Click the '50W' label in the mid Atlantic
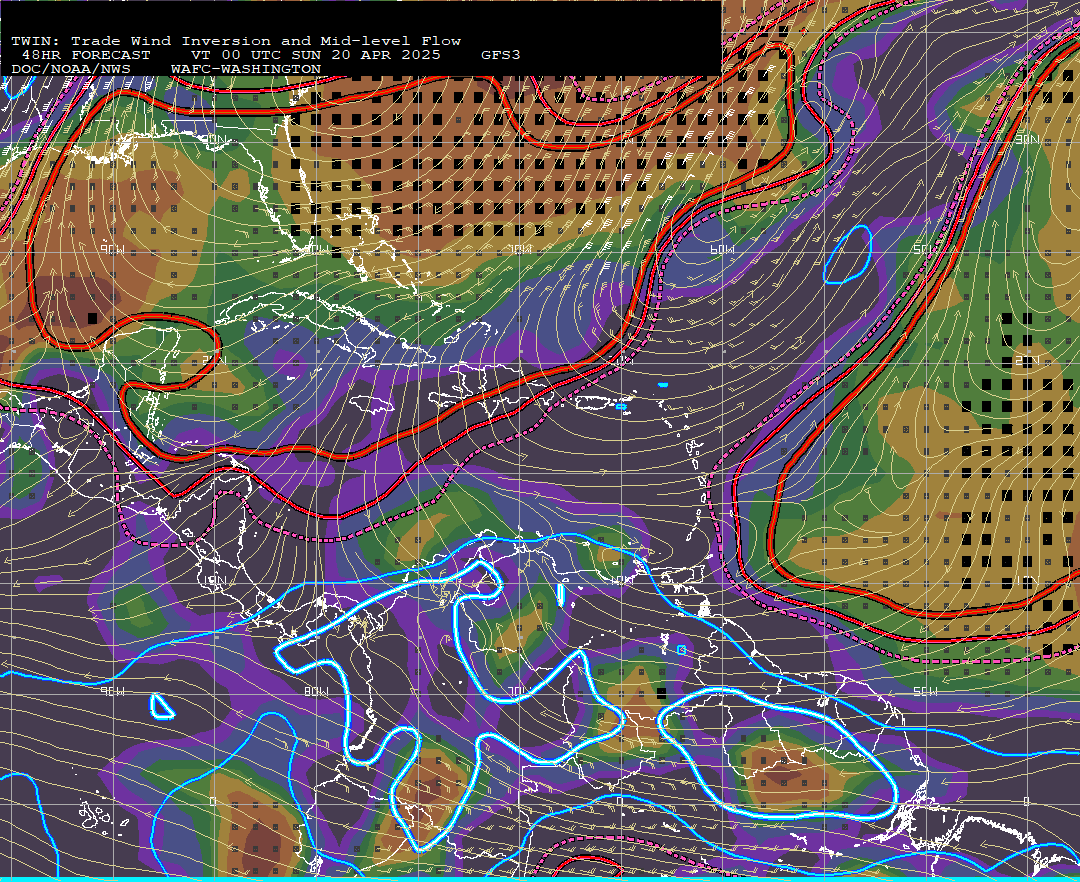The width and height of the screenshot is (1080, 882). tap(924, 249)
